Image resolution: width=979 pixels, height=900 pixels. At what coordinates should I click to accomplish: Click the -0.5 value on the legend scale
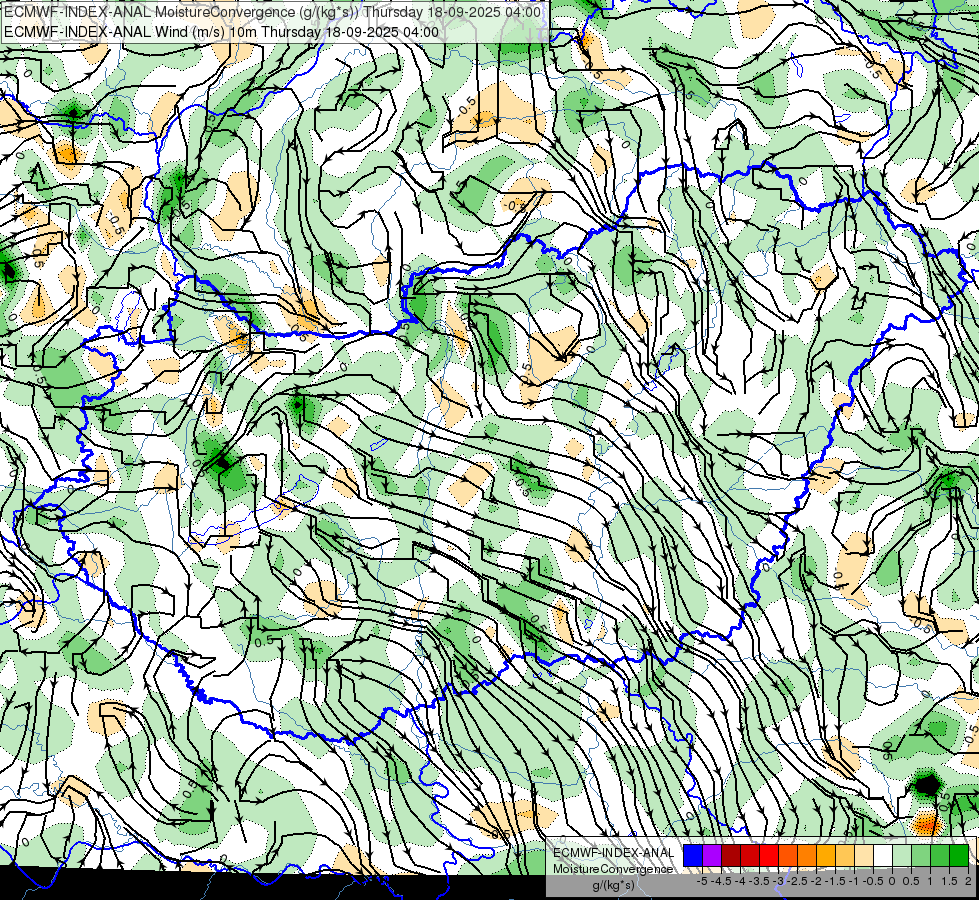[873, 881]
